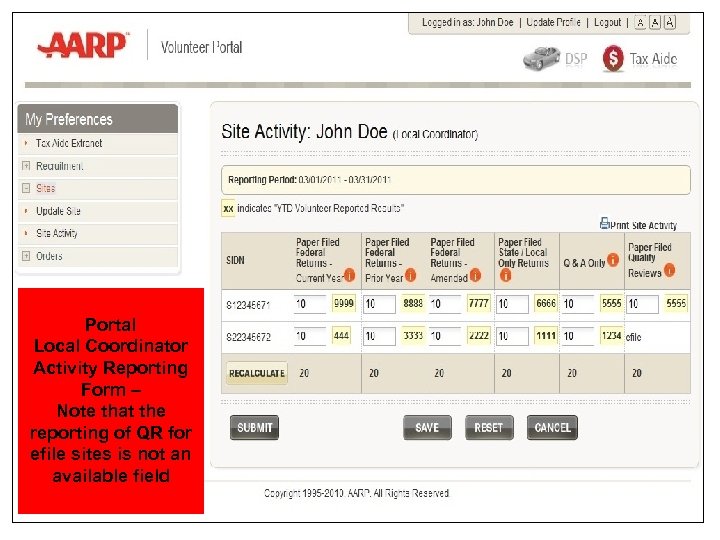Click Current Year input for SIDN S12345671

point(310,304)
